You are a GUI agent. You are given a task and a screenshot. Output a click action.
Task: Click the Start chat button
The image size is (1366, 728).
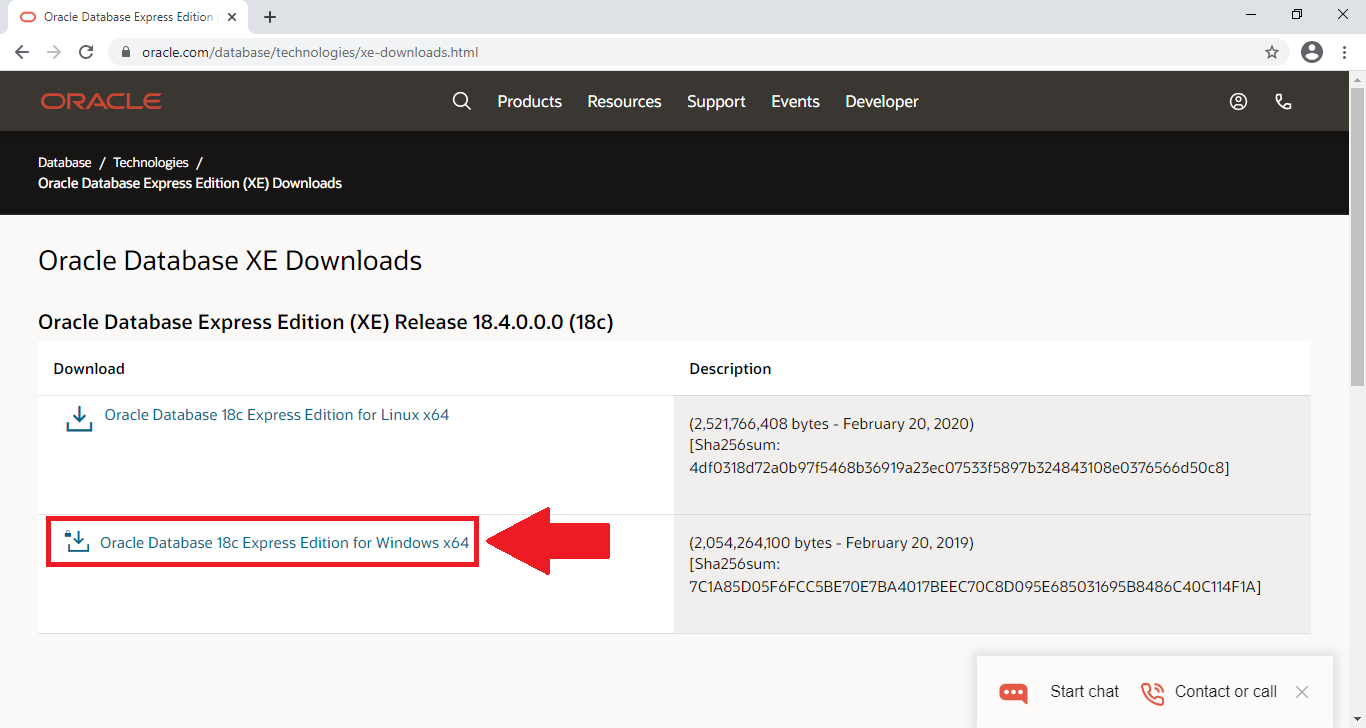point(1060,692)
